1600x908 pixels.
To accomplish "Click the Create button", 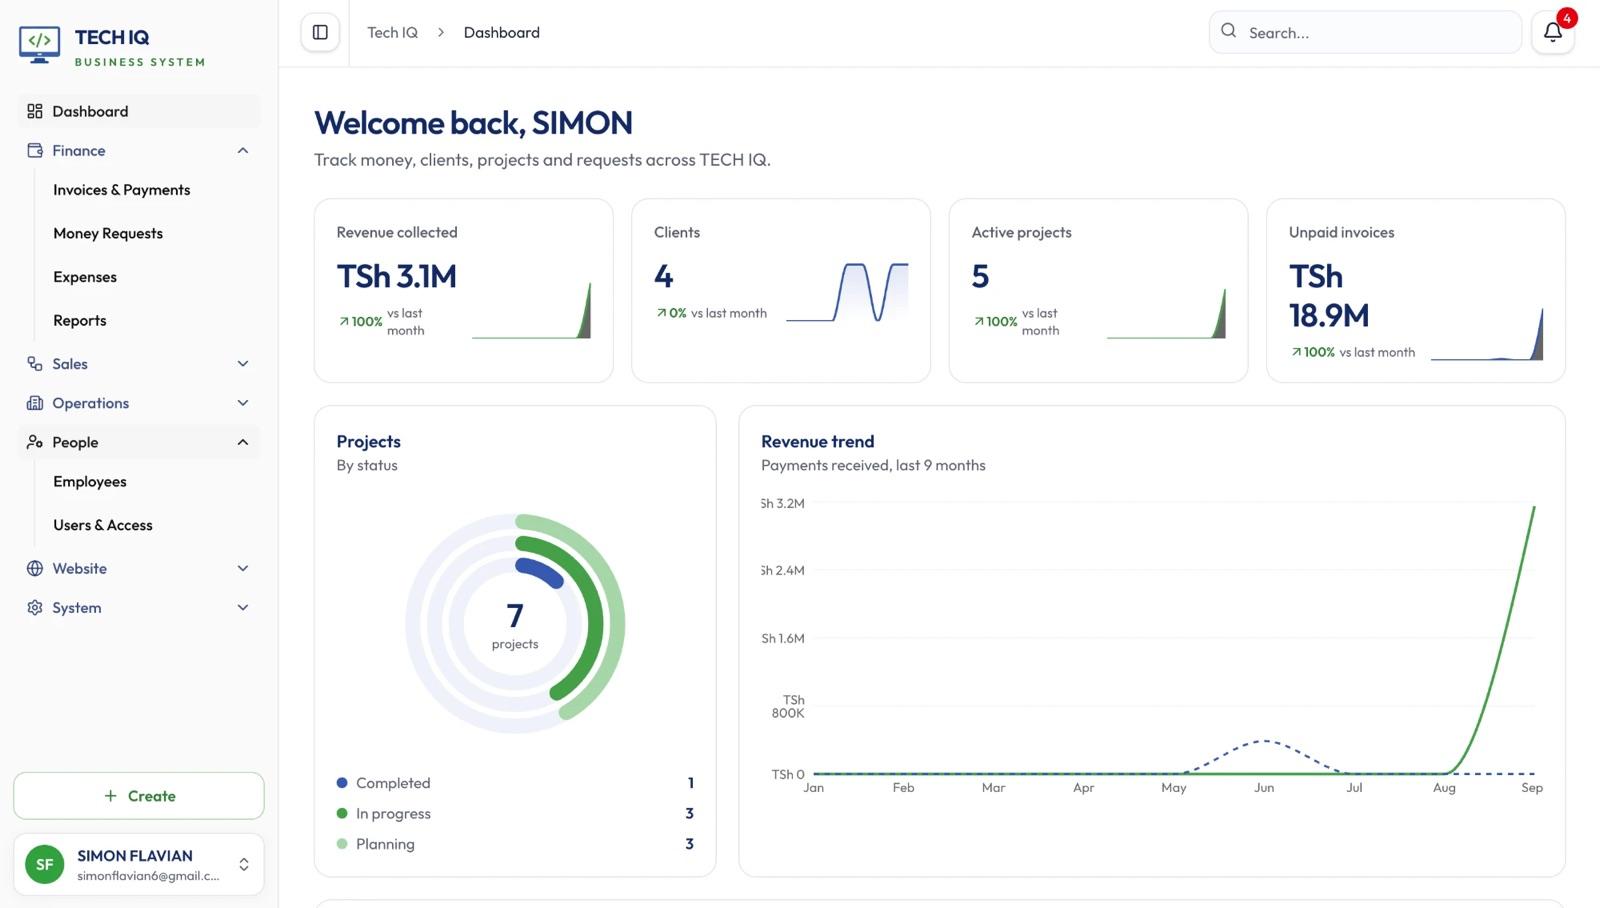I will tap(139, 796).
